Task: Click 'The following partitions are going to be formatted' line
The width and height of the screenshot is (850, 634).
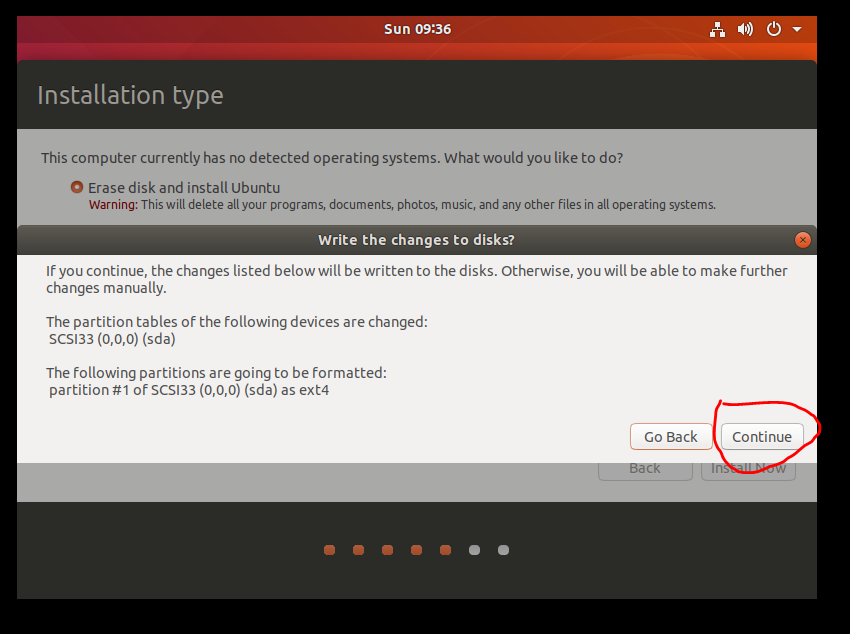Action: [216, 373]
